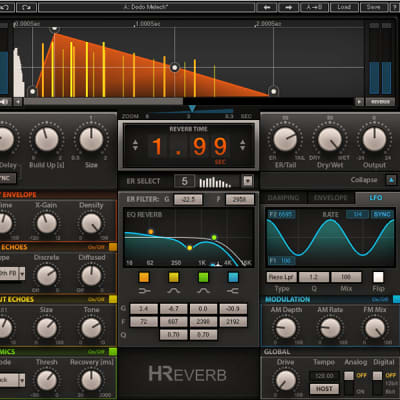Click the EQ frequency value 2192
400x400 pixels.
coord(233,322)
